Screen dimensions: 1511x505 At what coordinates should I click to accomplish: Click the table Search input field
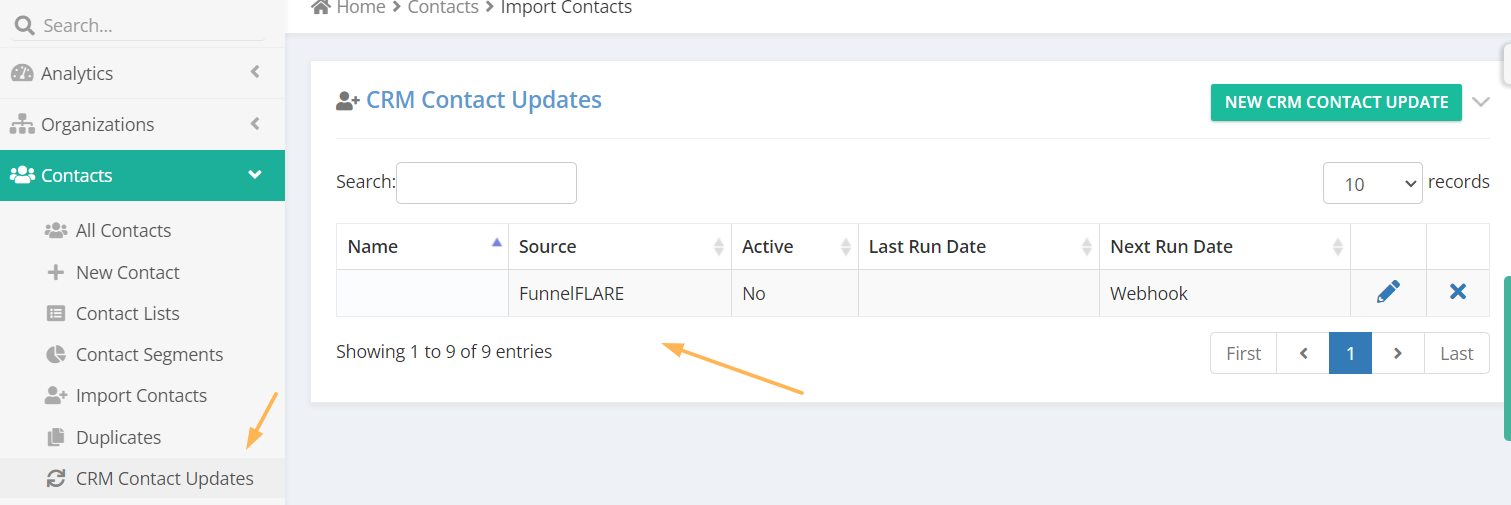tap(486, 183)
